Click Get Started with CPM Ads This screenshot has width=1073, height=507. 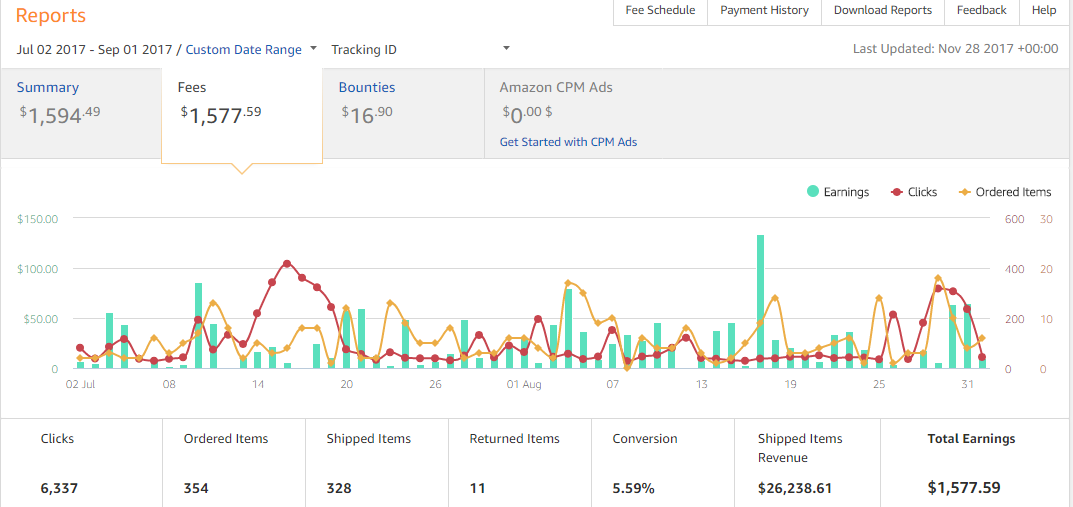[569, 142]
